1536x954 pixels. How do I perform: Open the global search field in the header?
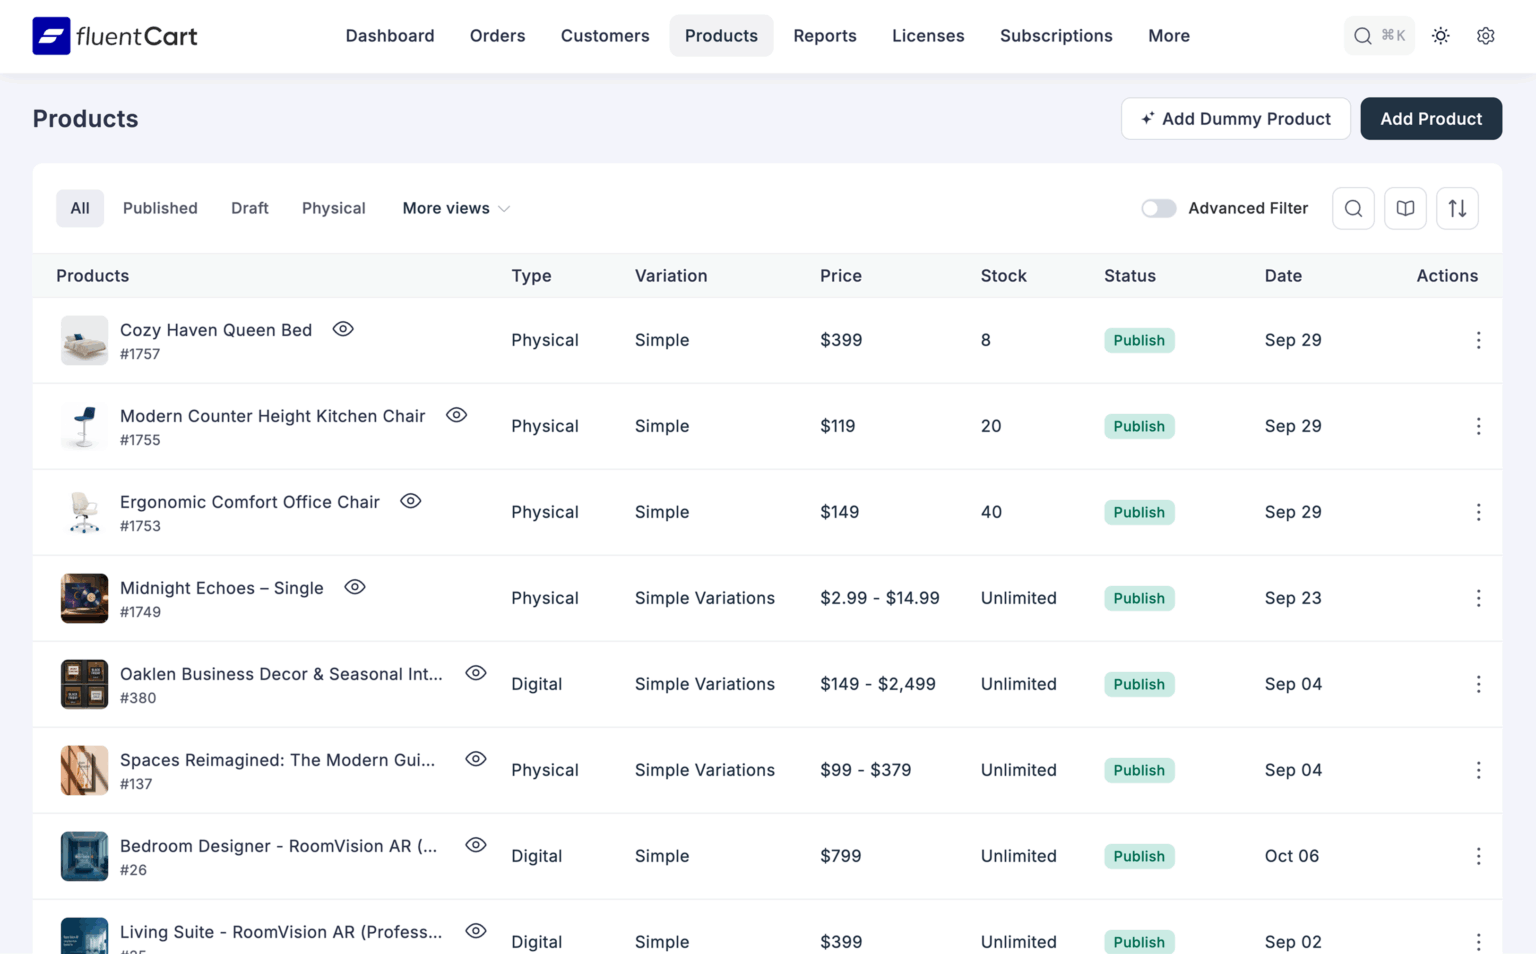(x=1379, y=35)
